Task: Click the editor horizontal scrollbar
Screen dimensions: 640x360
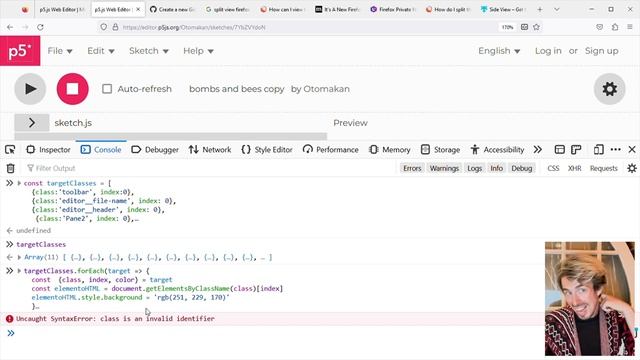Action: tap(171, 136)
